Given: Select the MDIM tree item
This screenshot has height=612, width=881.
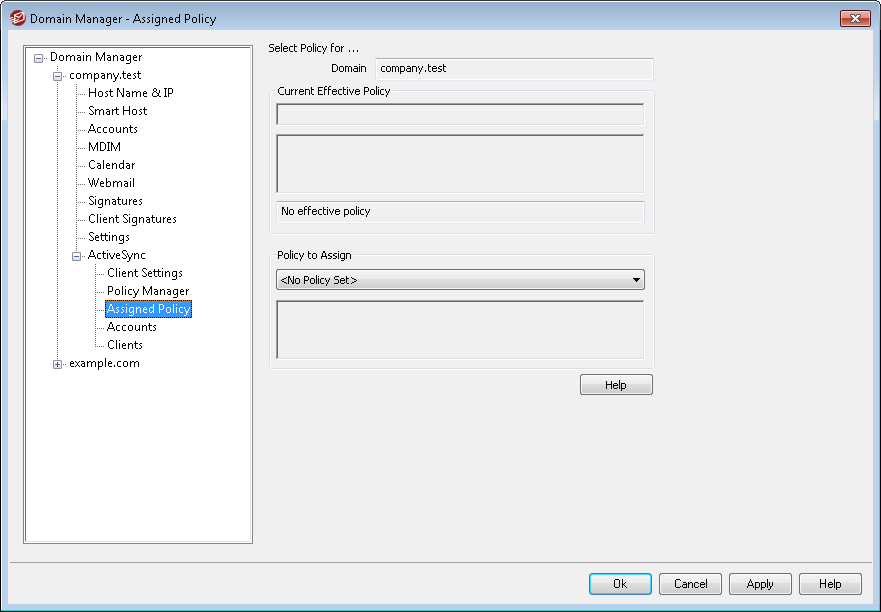Looking at the screenshot, I should click(x=104, y=147).
